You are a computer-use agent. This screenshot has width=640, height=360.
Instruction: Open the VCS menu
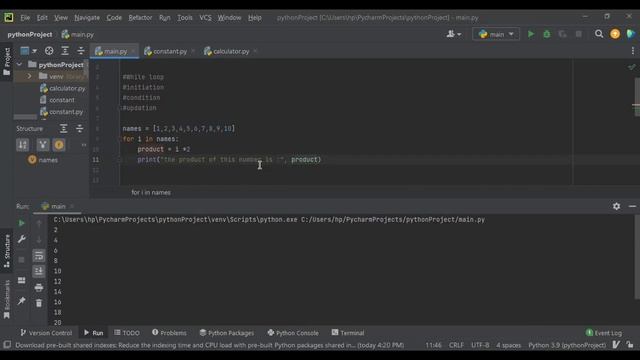coord(205,18)
